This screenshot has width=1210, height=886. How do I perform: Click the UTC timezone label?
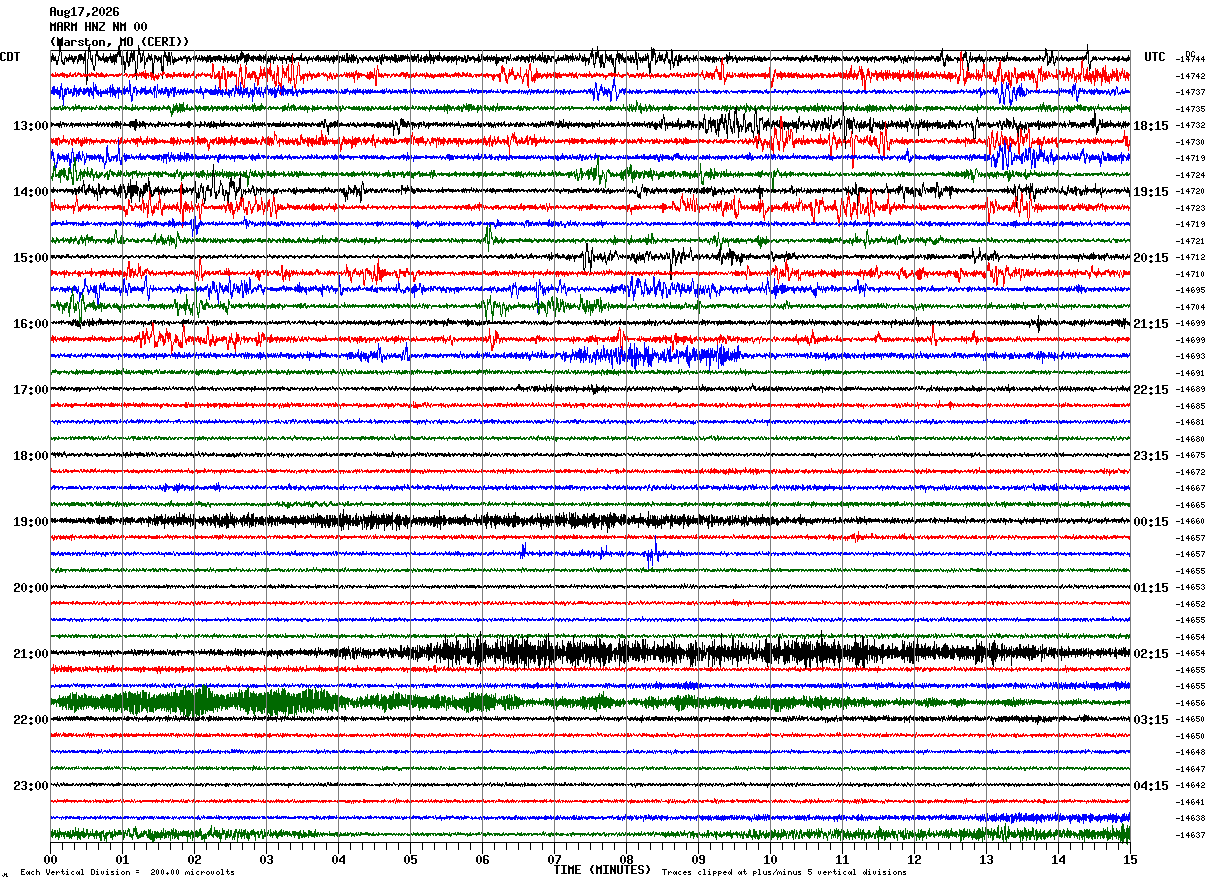click(1155, 57)
